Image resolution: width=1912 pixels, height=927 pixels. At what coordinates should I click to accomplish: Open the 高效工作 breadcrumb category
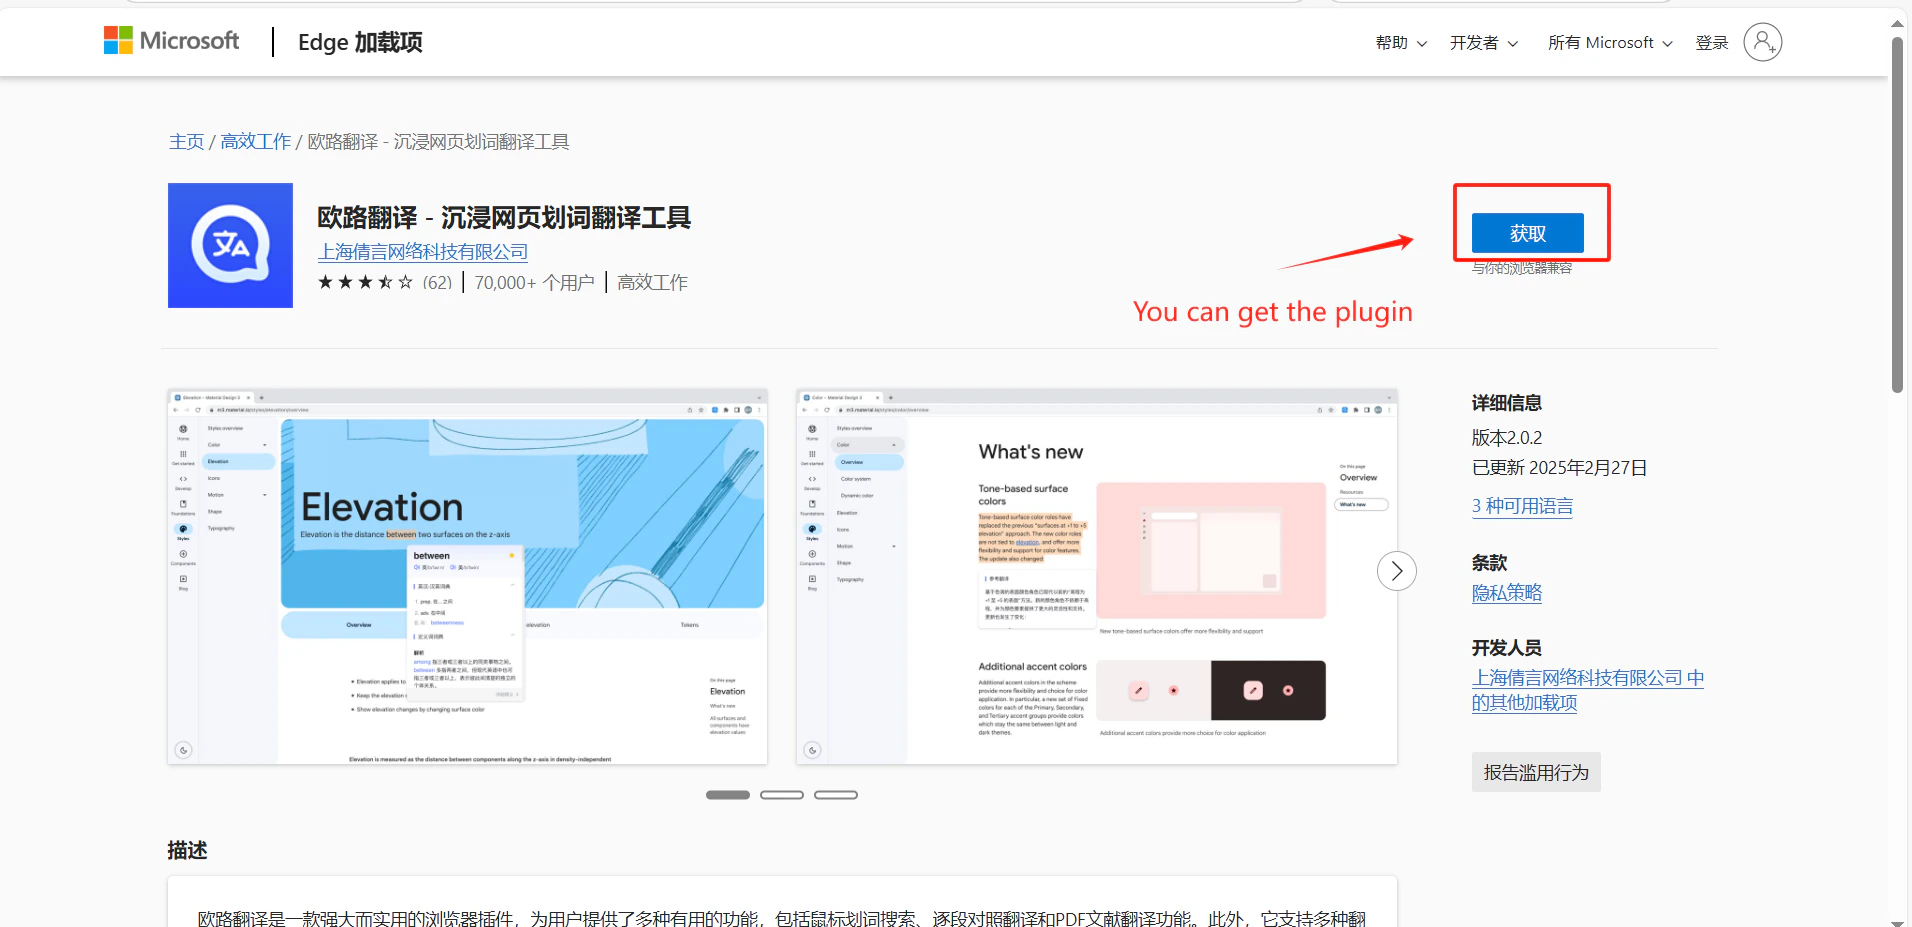pyautogui.click(x=254, y=141)
